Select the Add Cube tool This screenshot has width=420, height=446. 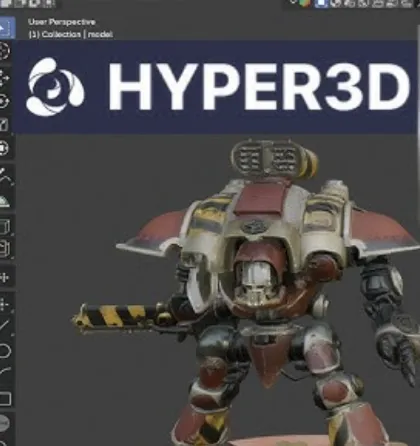[x=5, y=227]
